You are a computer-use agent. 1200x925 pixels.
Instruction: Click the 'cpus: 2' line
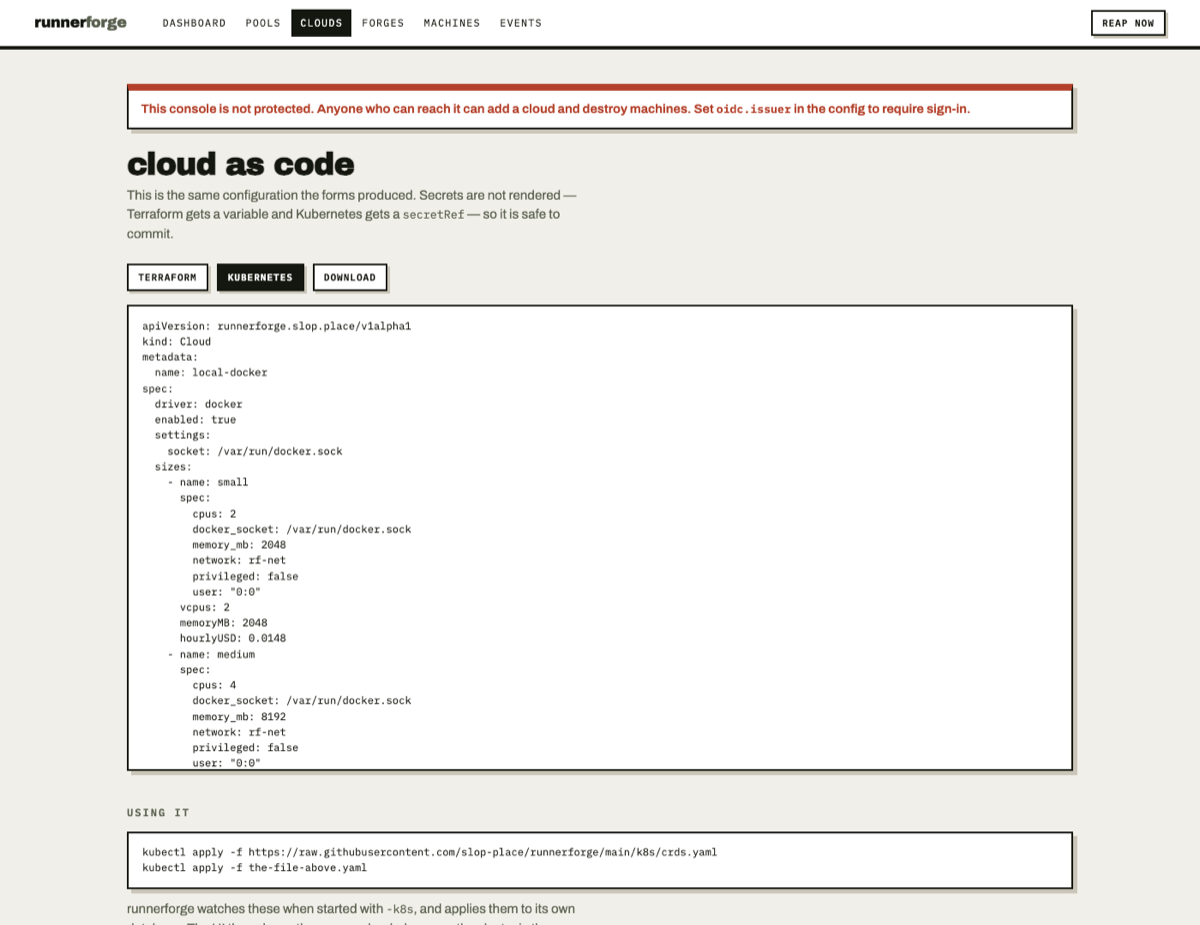215,514
